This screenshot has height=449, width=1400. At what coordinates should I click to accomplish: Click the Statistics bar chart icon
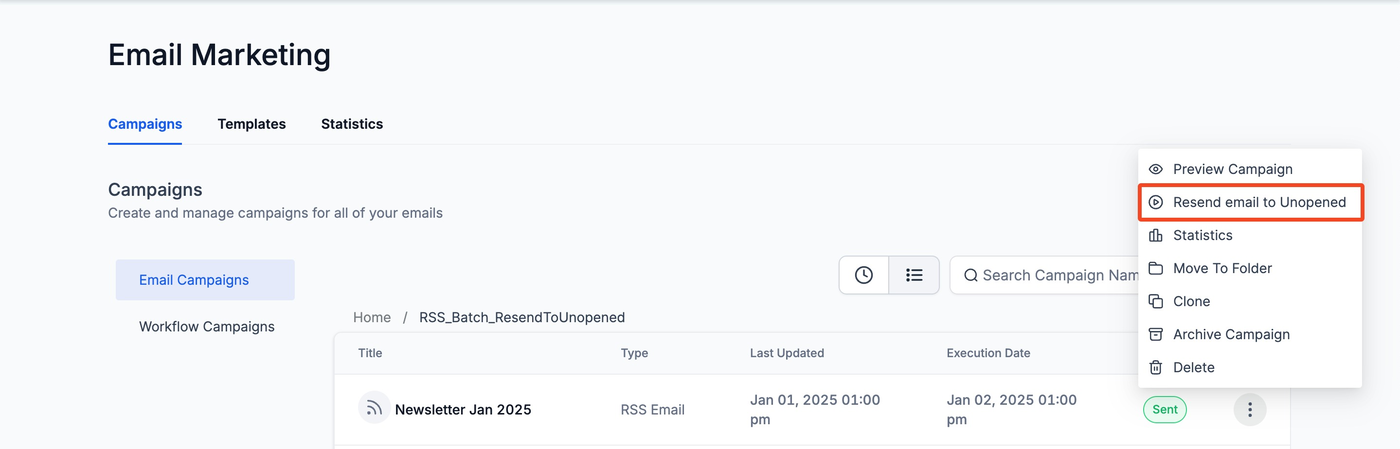tap(1156, 235)
